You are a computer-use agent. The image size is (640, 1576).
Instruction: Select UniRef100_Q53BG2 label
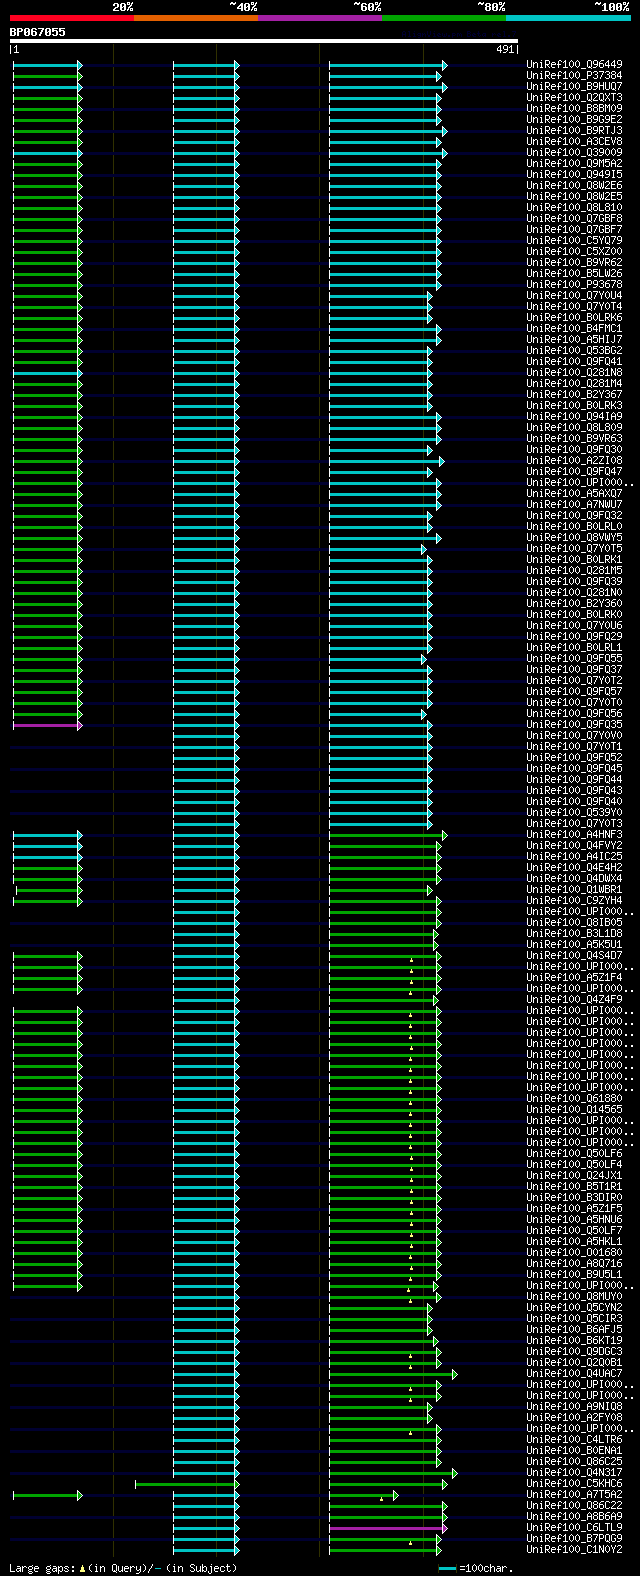click(x=574, y=350)
